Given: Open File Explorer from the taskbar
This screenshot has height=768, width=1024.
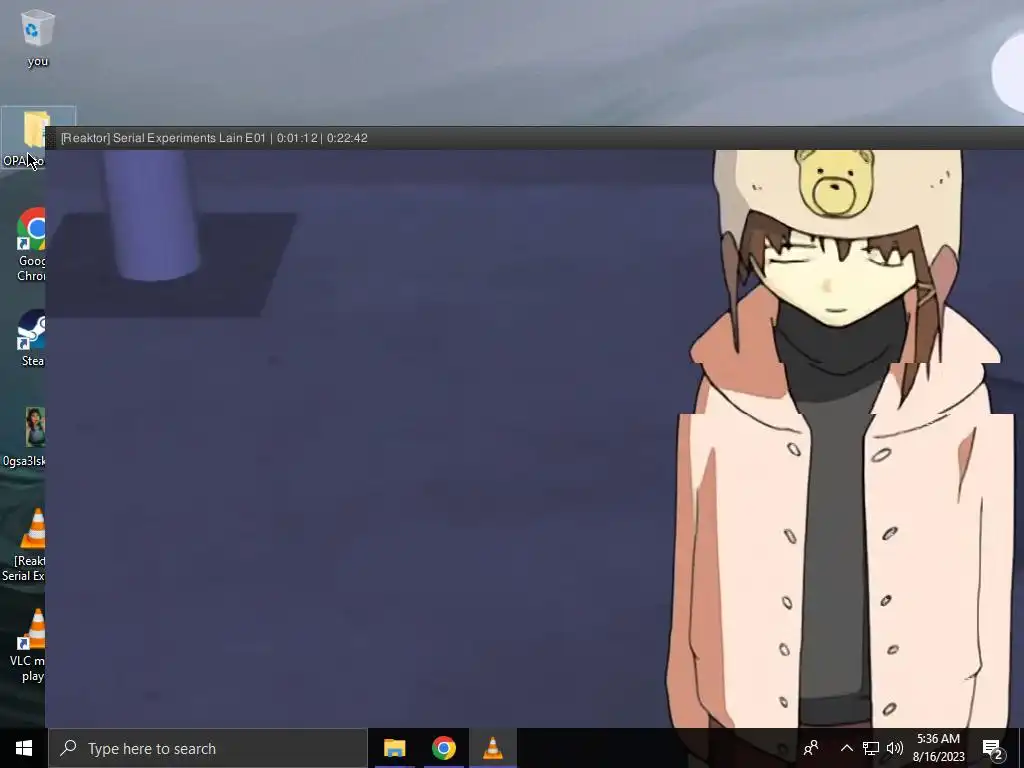Looking at the screenshot, I should tap(394, 748).
